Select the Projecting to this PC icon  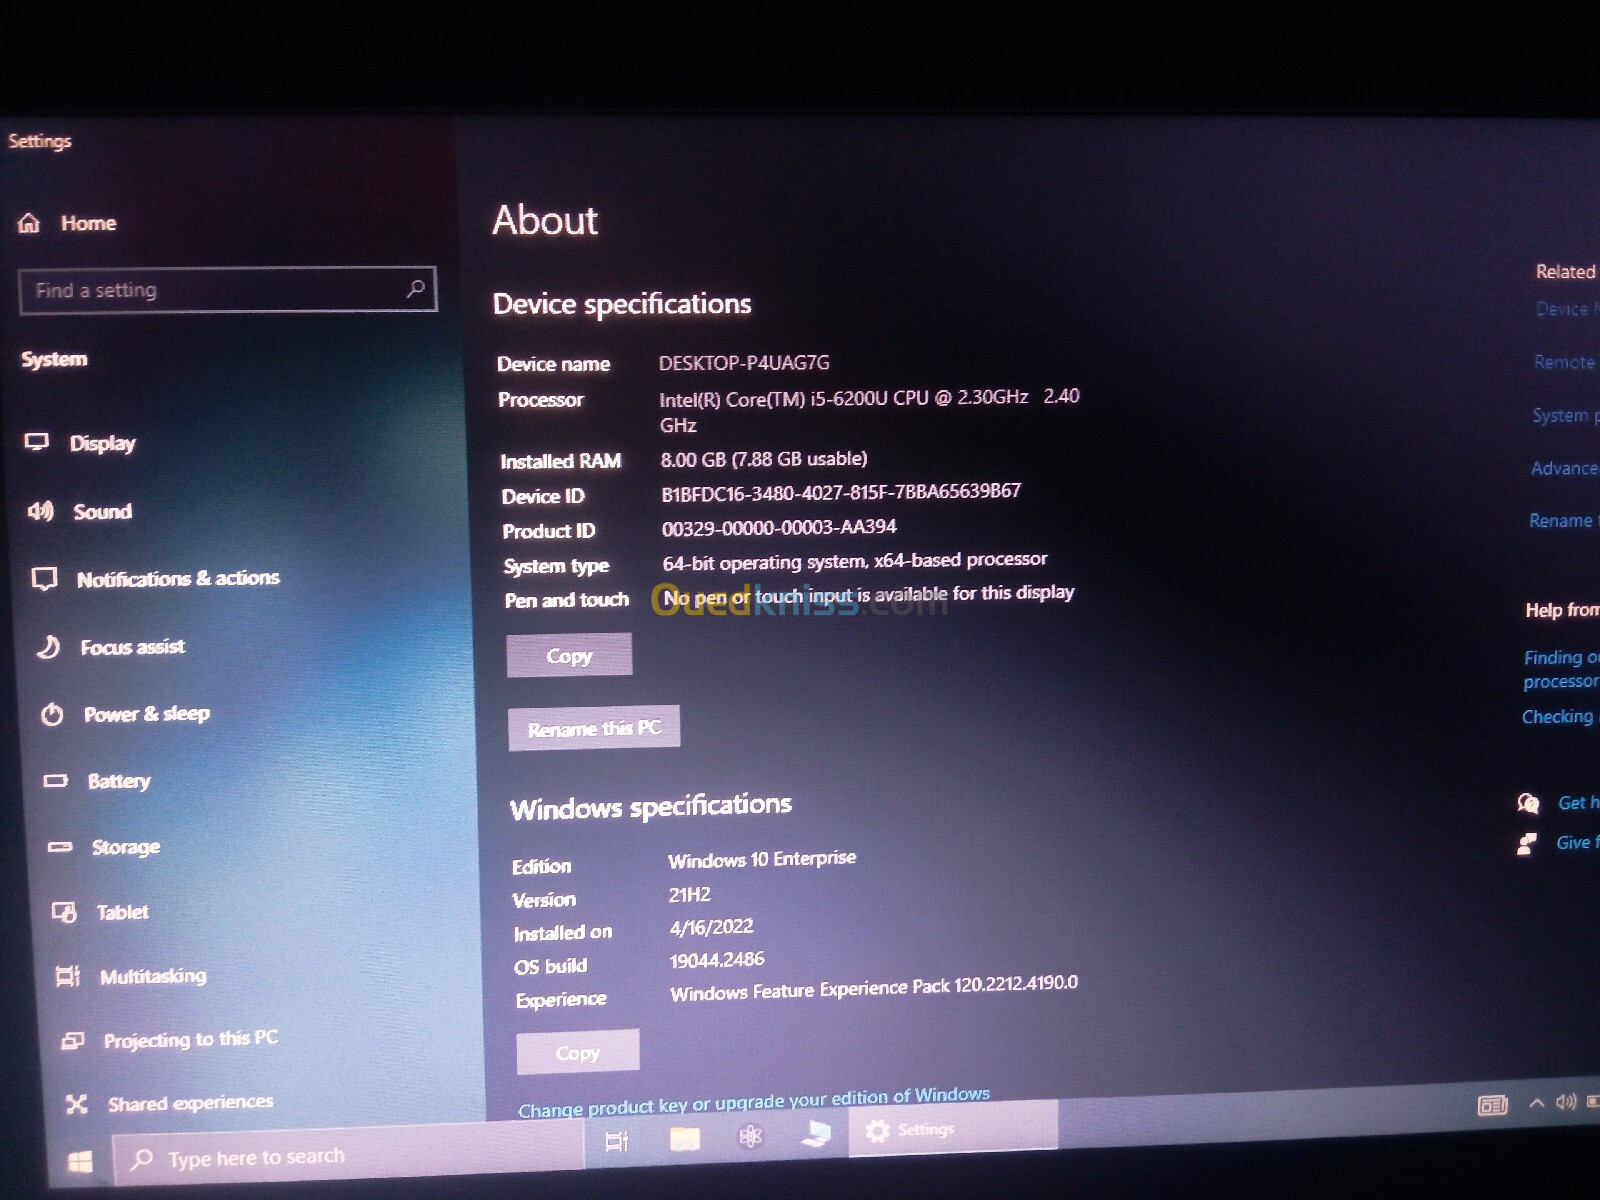coord(72,1041)
